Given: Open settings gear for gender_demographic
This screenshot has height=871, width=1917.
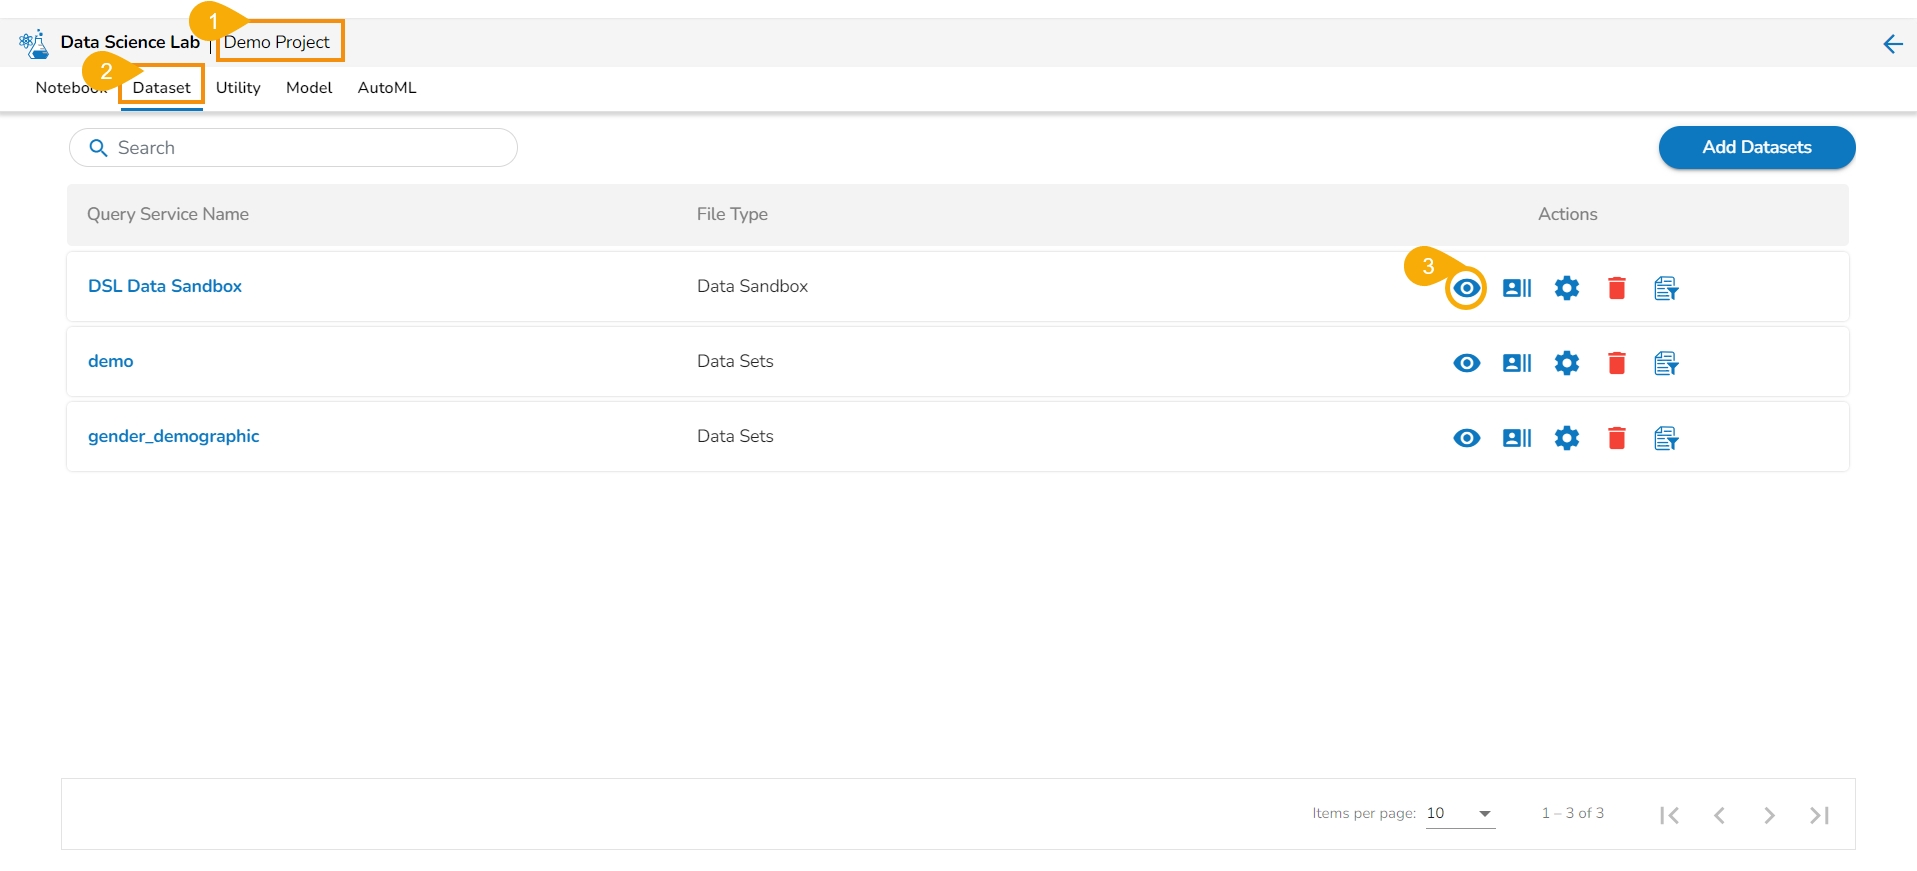Looking at the screenshot, I should click(1566, 438).
